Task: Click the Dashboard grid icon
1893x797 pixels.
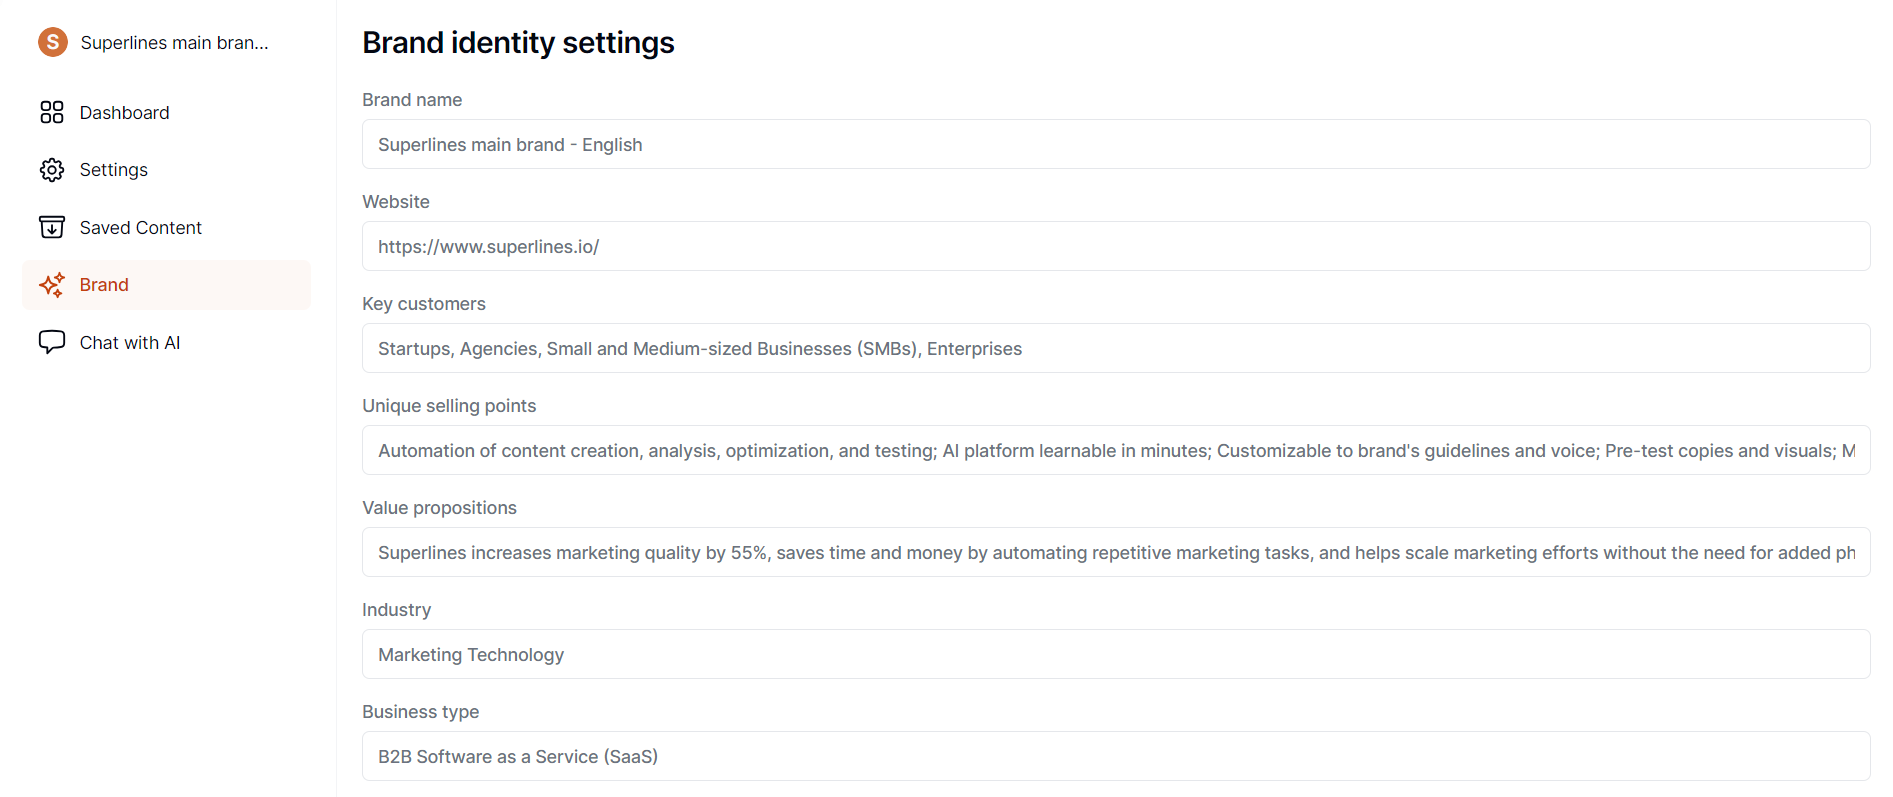Action: coord(52,112)
